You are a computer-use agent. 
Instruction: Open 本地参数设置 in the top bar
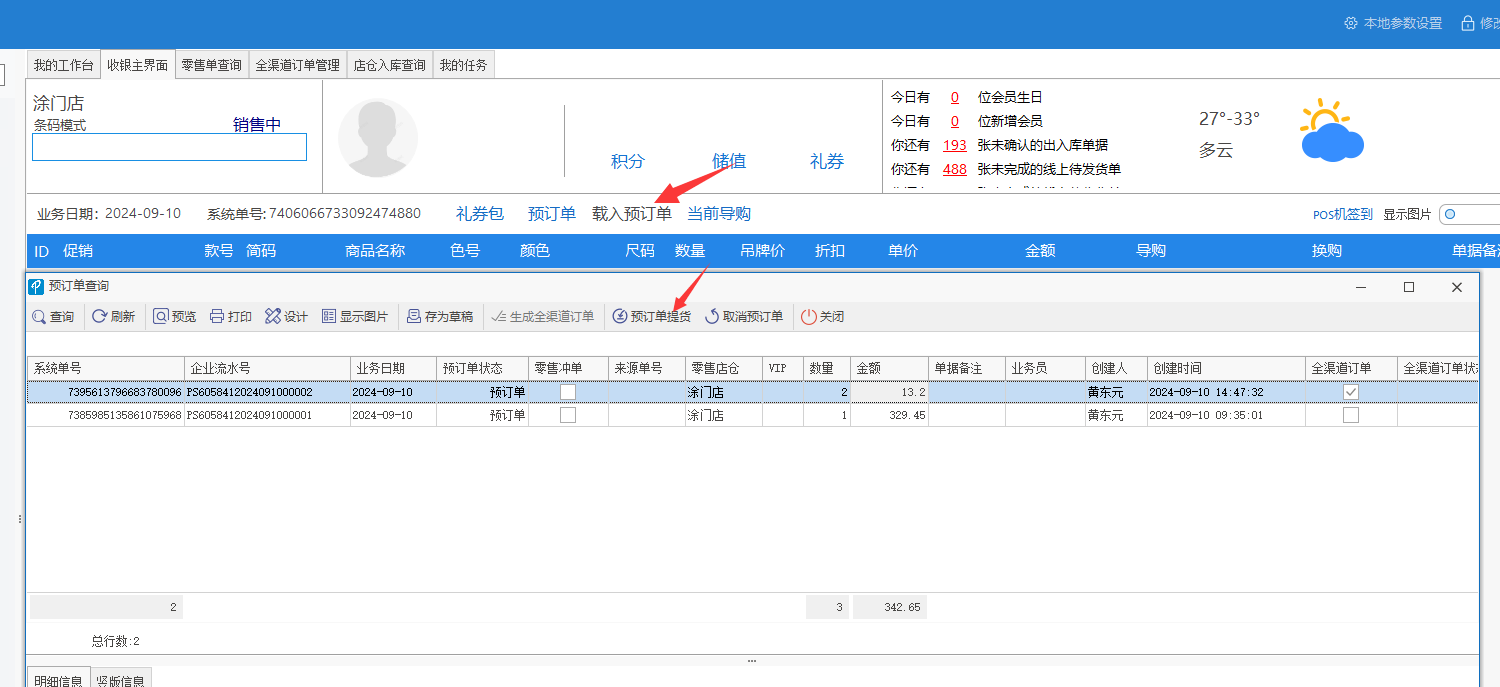pos(1393,23)
